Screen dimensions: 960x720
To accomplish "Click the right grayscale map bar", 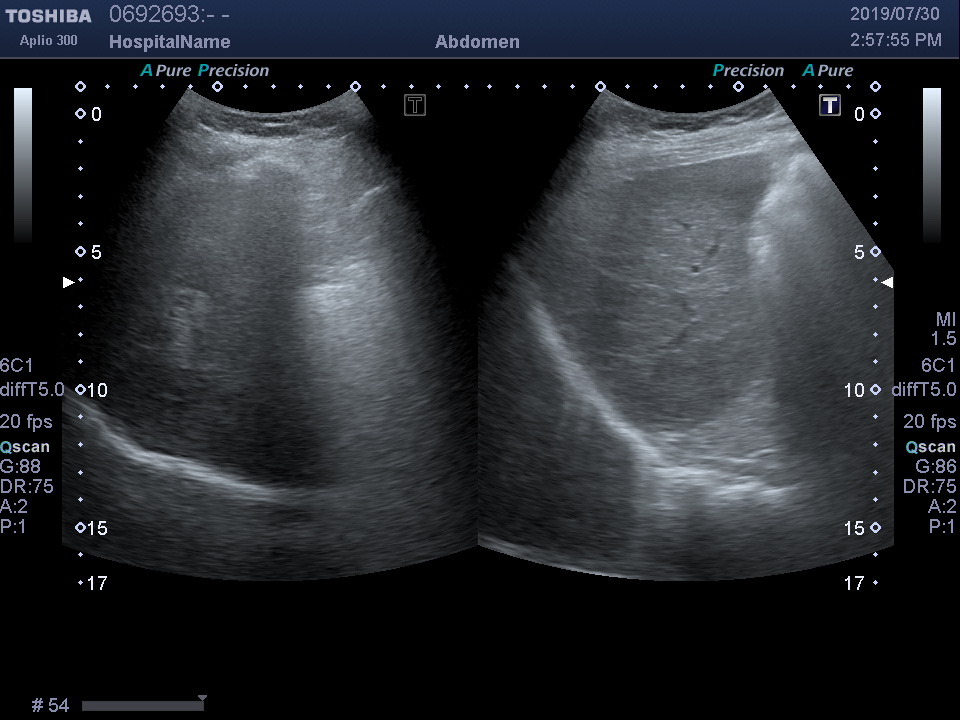I will 932,165.
